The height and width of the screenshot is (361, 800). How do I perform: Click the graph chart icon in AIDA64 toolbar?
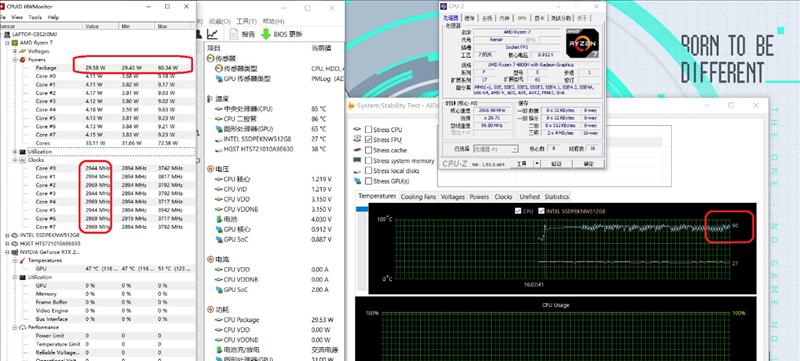[212, 34]
